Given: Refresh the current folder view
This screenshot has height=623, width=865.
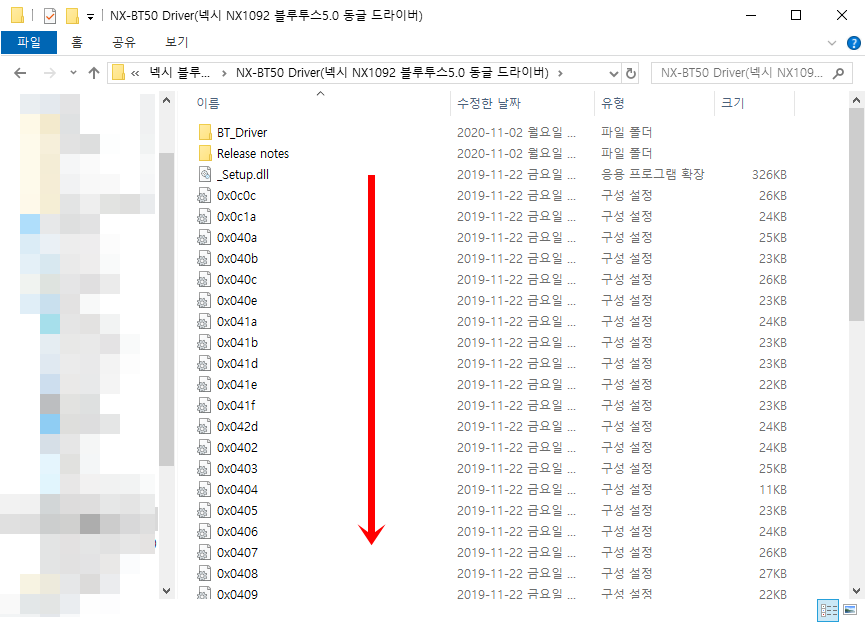Looking at the screenshot, I should click(631, 73).
